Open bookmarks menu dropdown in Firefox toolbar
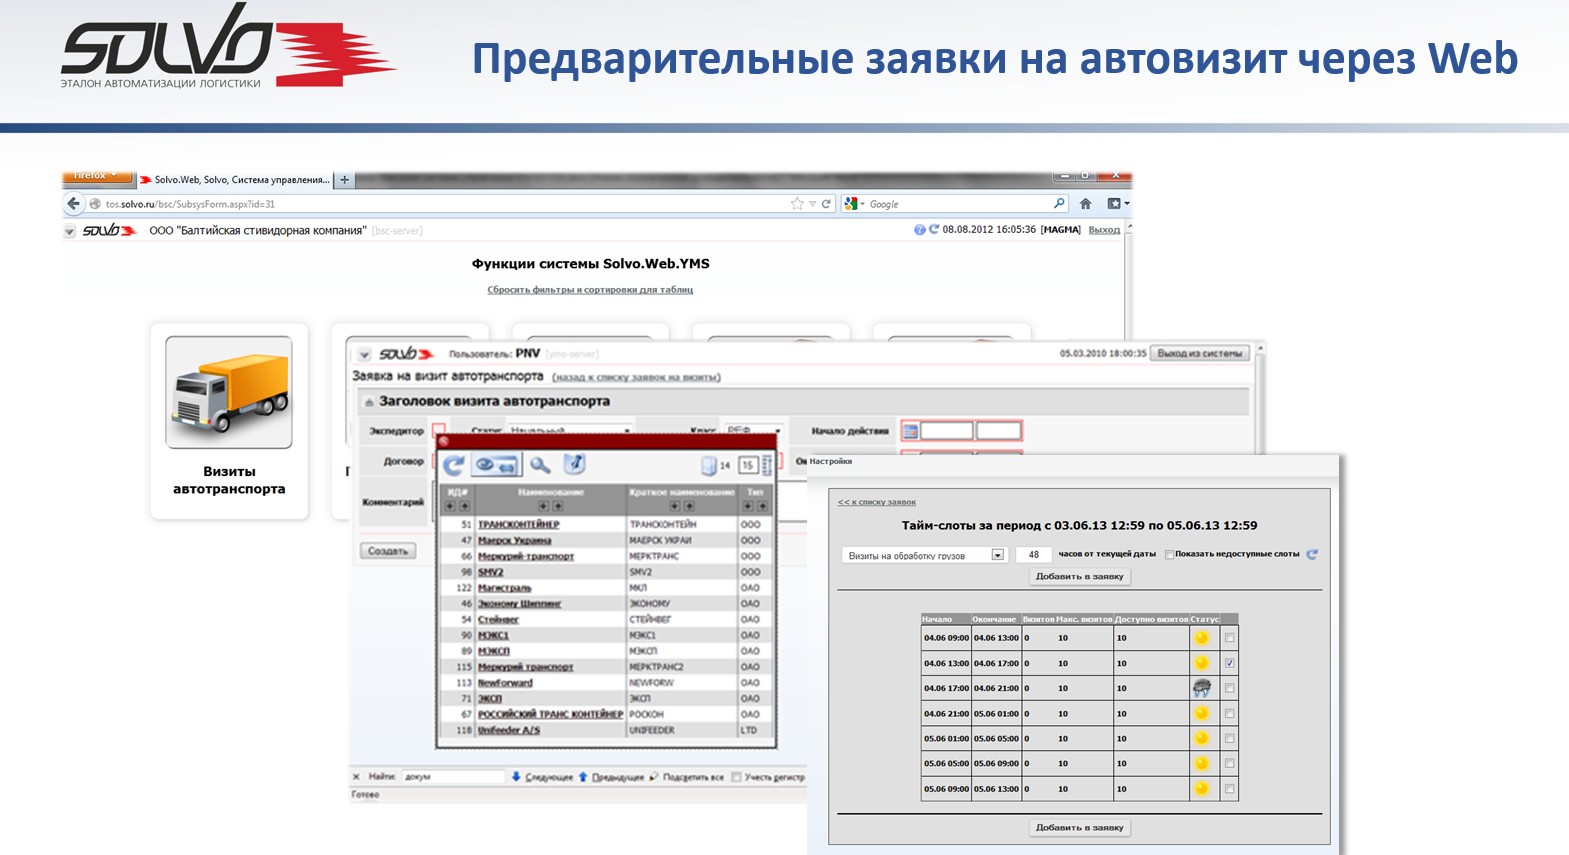 point(1118,204)
